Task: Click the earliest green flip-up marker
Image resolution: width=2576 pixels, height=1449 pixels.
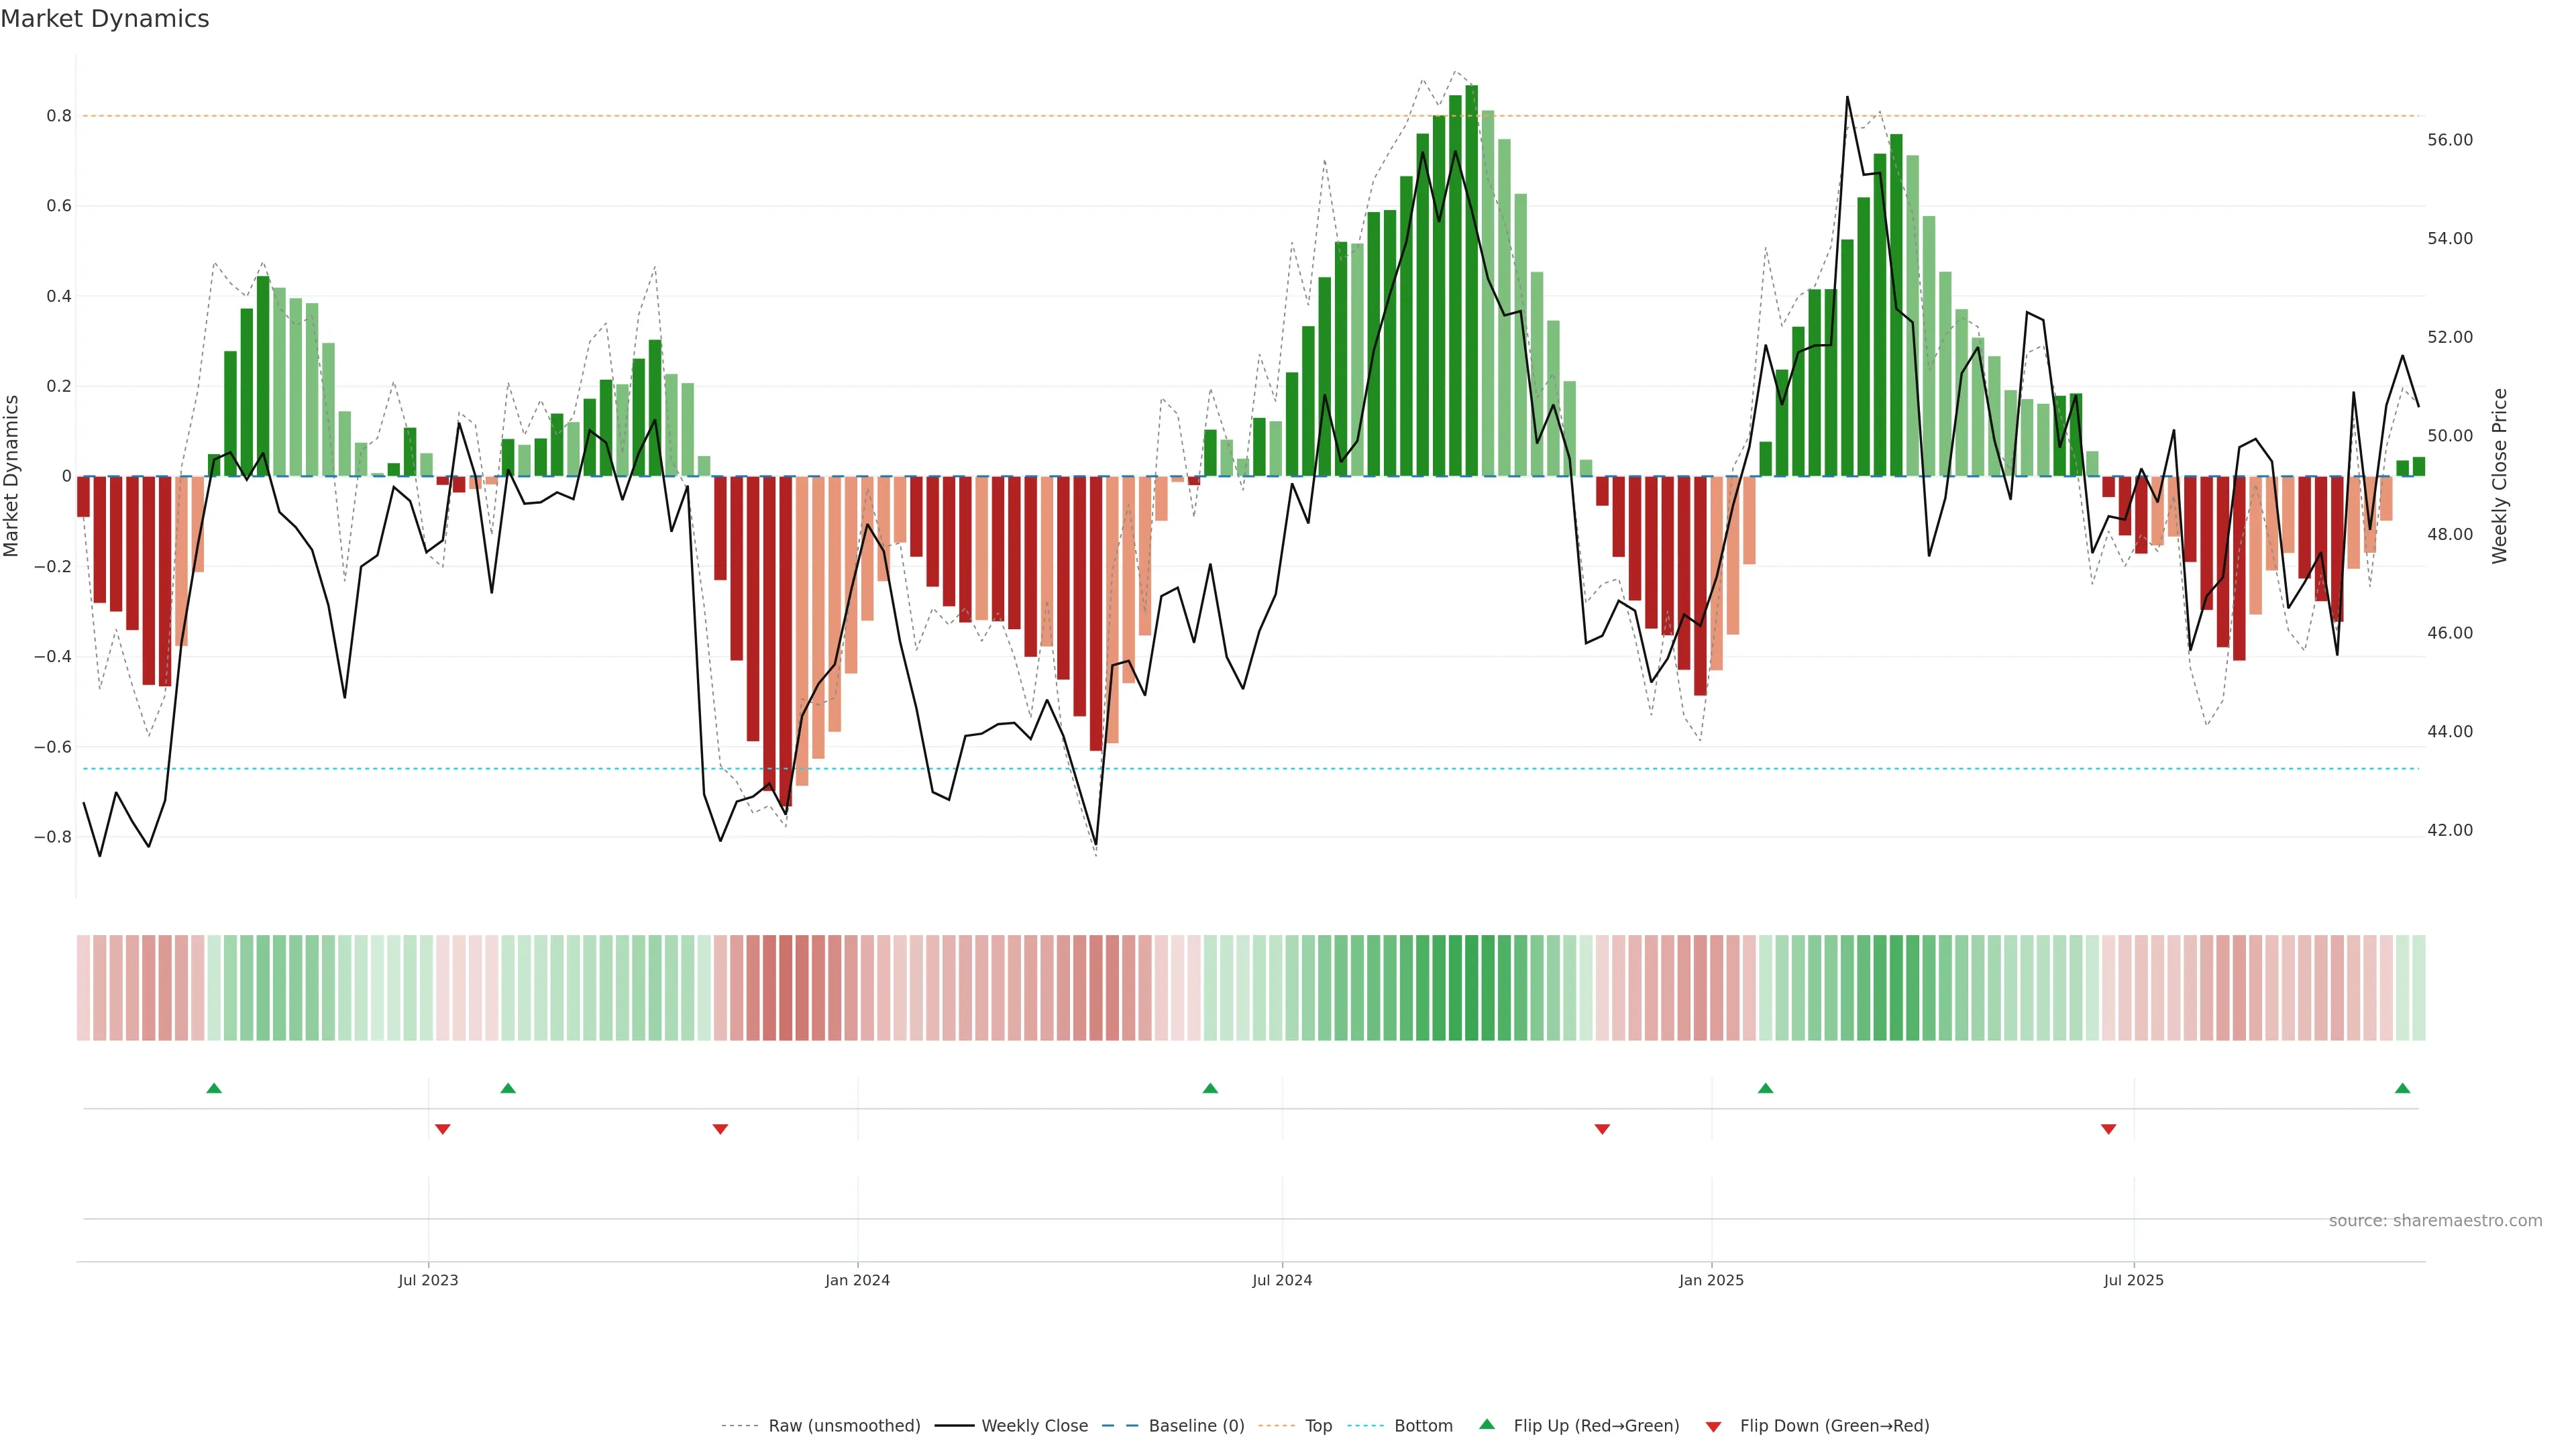Action: (x=214, y=1088)
